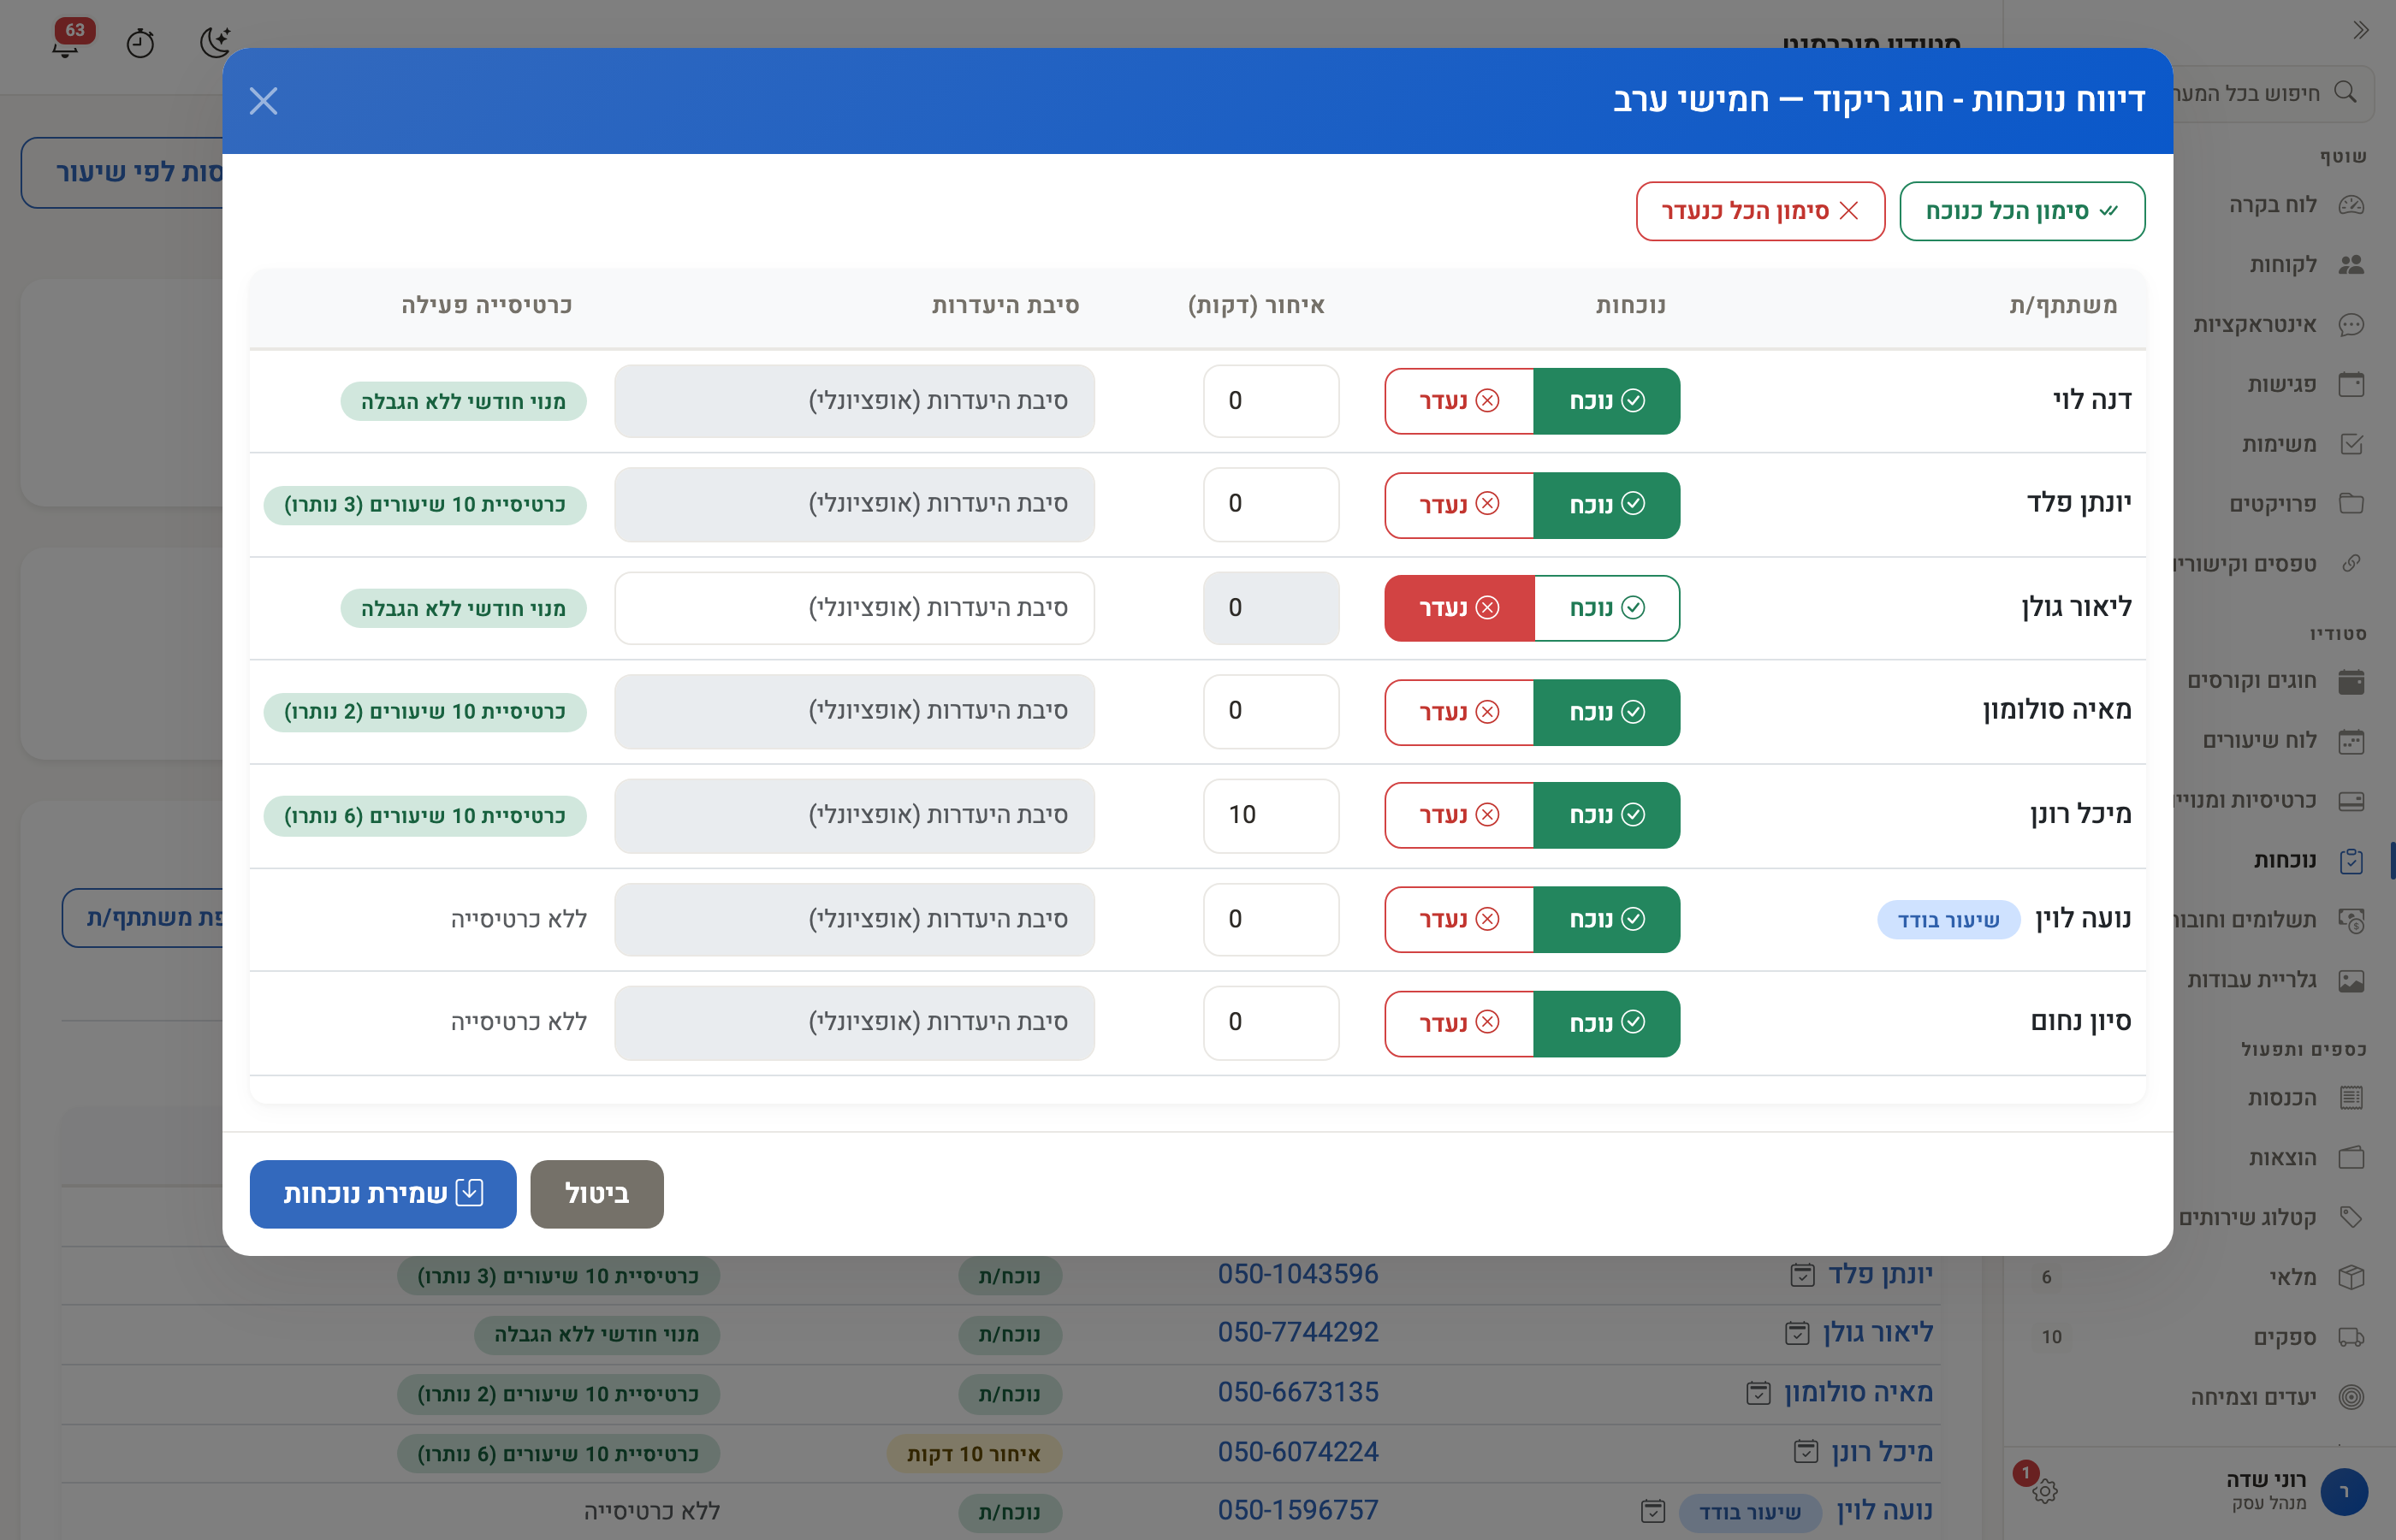Mark נועה לוין as נעדר

1459,919
